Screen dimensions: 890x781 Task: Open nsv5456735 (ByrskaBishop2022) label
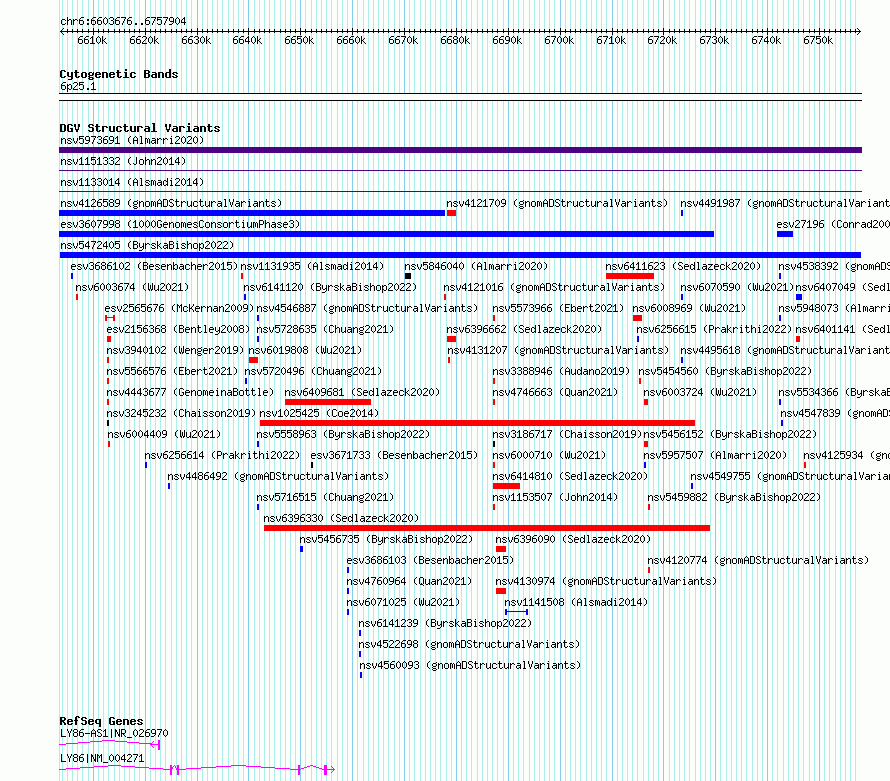pyautogui.click(x=386, y=539)
